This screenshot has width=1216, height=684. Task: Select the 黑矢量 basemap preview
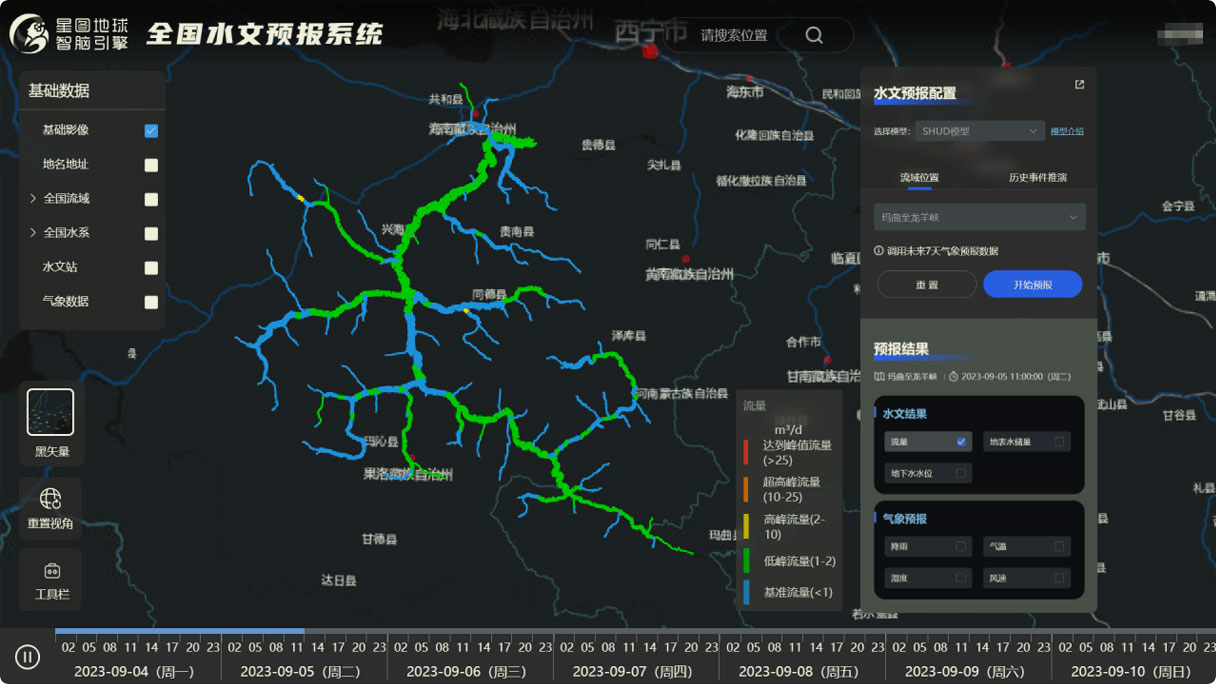pyautogui.click(x=49, y=411)
